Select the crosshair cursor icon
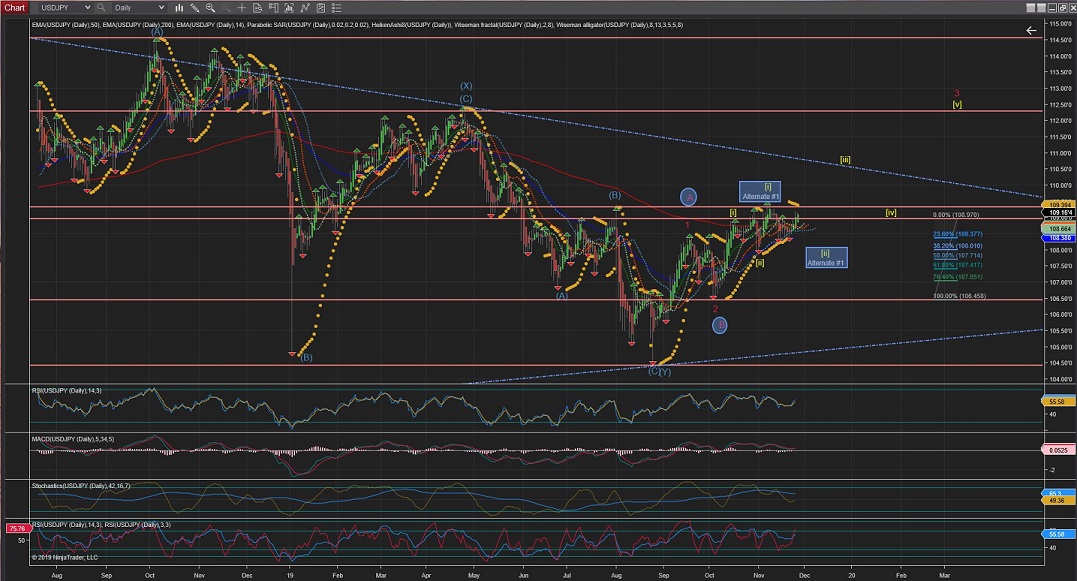 click(x=242, y=7)
